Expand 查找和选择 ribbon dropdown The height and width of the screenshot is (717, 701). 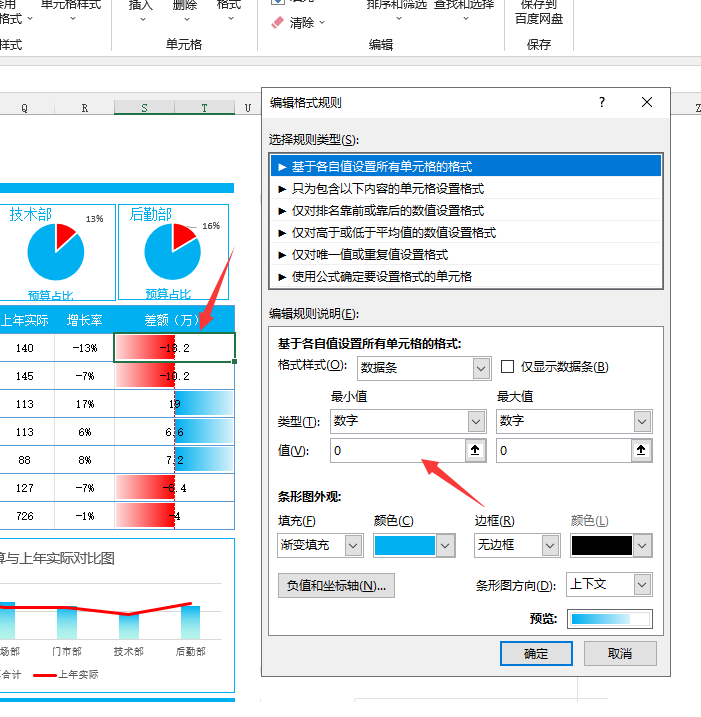pos(466,19)
